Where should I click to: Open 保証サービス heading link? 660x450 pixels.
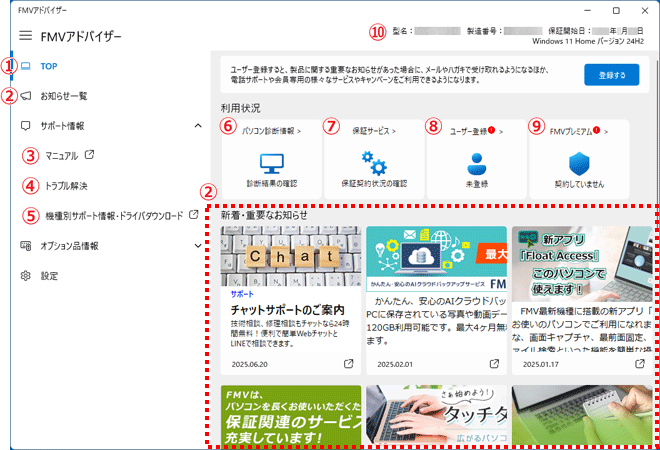(x=374, y=131)
